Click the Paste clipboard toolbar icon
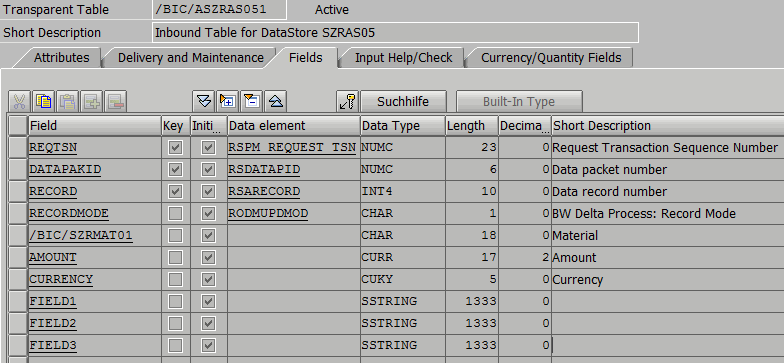The image size is (784, 363). coord(68,102)
